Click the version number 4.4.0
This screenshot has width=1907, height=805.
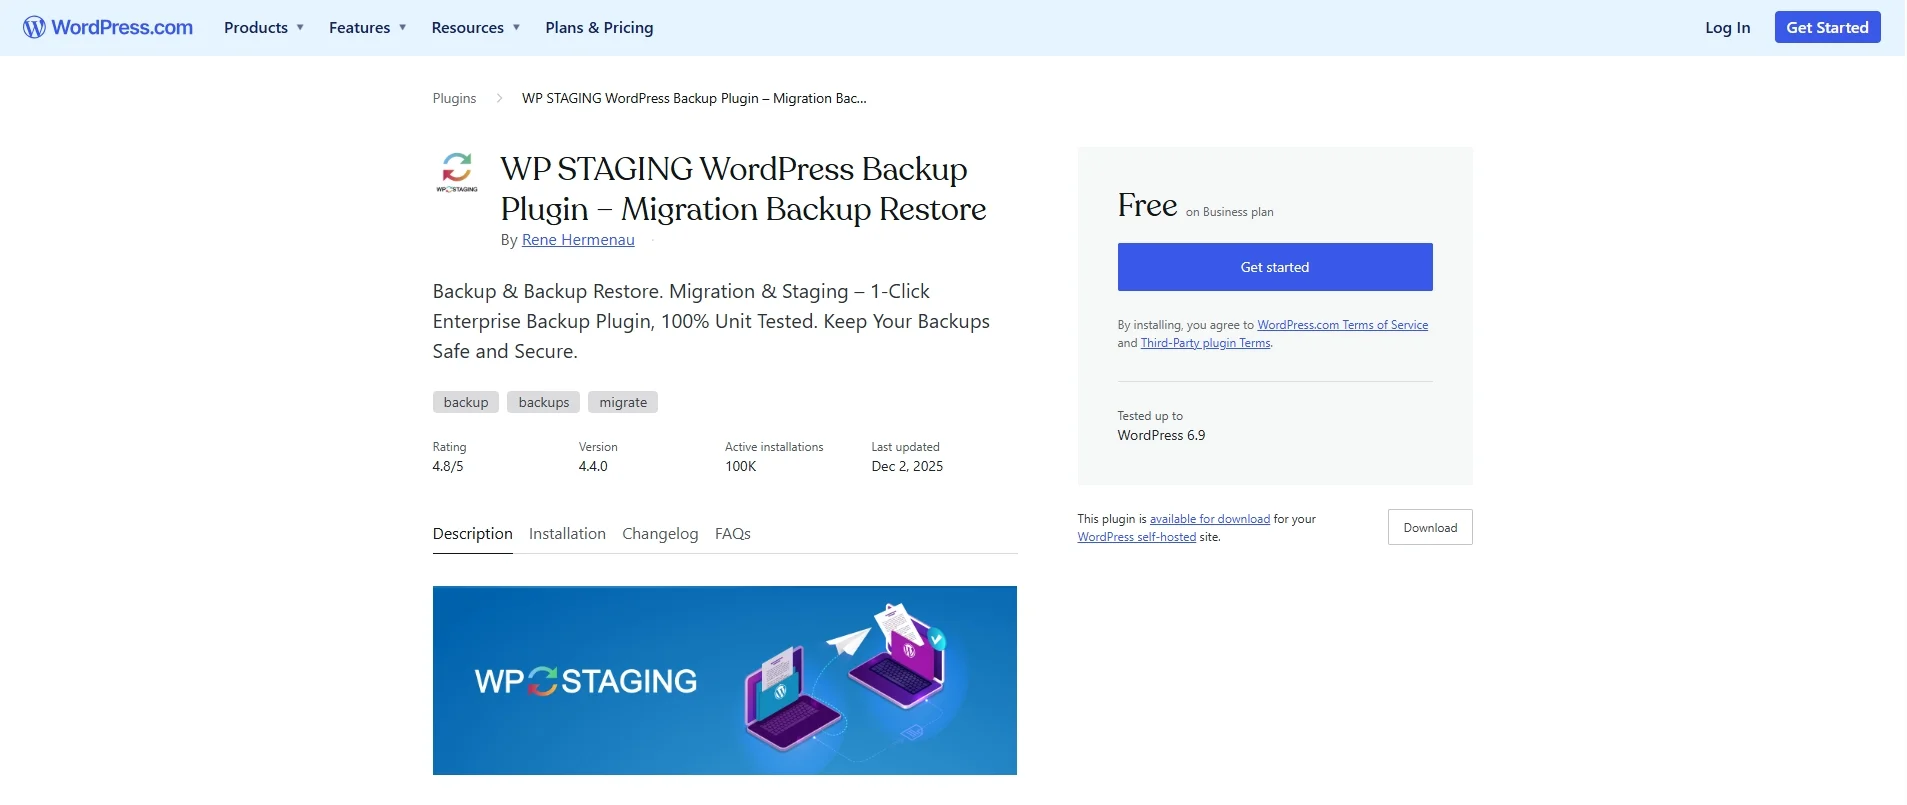[x=593, y=466]
